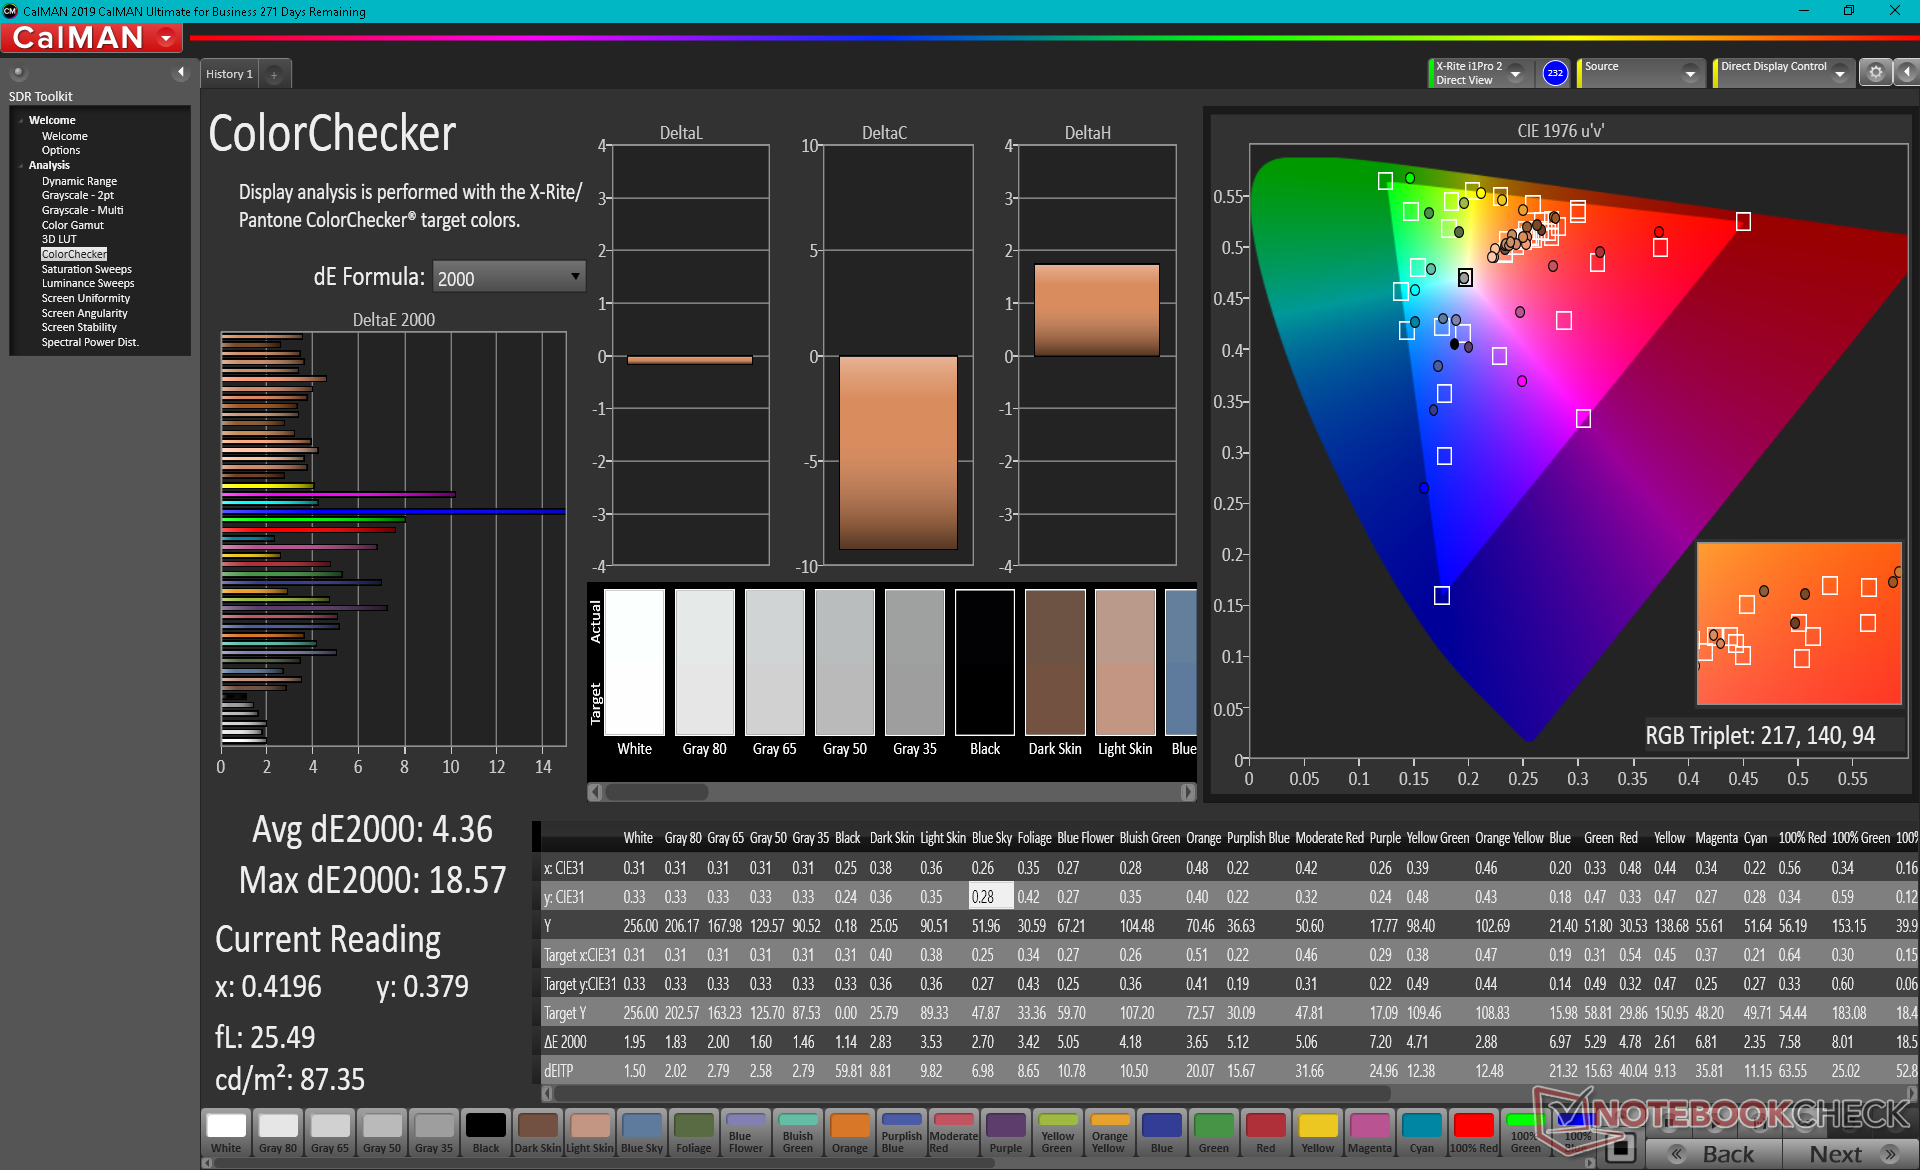Viewport: 1920px width, 1170px height.
Task: Click the stop measurement square icon
Action: pos(1623,1147)
